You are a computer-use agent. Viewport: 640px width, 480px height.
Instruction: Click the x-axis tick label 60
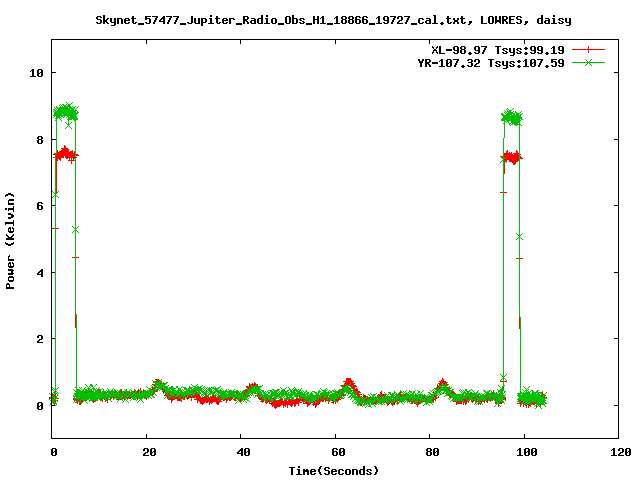click(338, 452)
